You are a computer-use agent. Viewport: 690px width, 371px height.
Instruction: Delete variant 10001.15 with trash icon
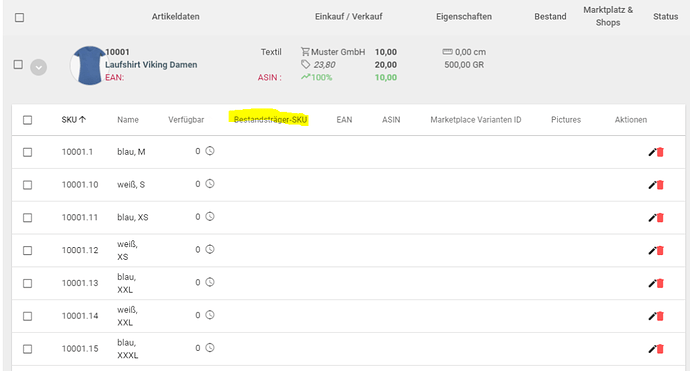pos(660,349)
